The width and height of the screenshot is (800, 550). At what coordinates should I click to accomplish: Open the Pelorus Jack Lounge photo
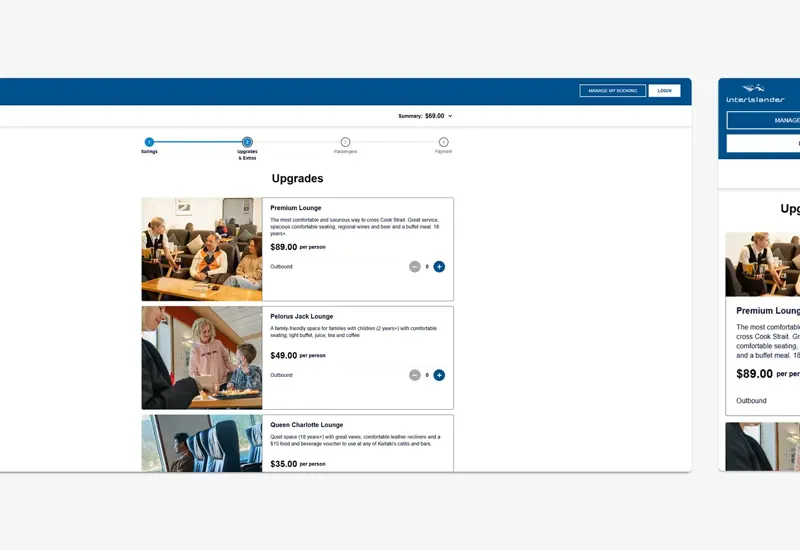coord(202,358)
